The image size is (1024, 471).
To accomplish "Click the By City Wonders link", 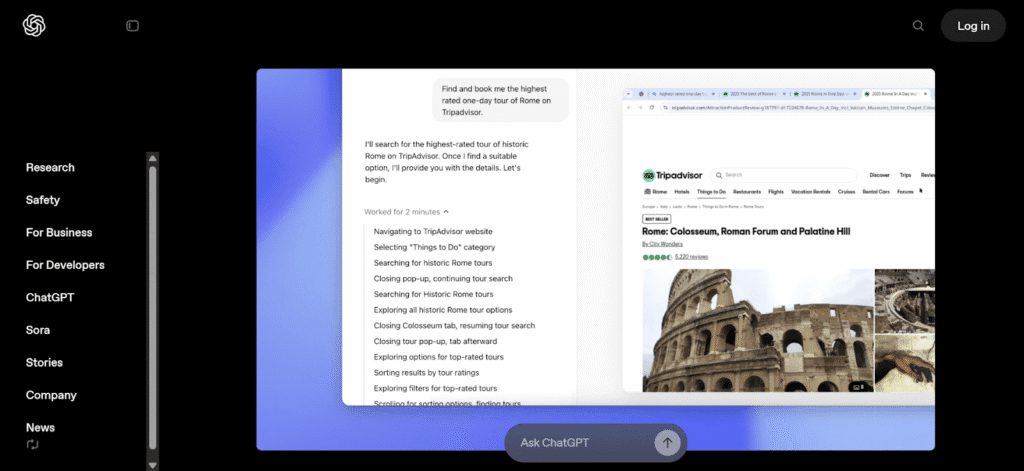I will click(x=662, y=244).
